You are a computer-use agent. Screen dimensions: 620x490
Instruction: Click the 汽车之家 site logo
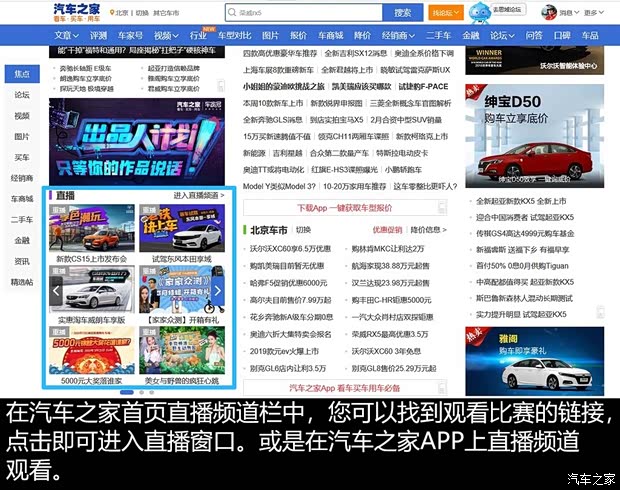77,12
